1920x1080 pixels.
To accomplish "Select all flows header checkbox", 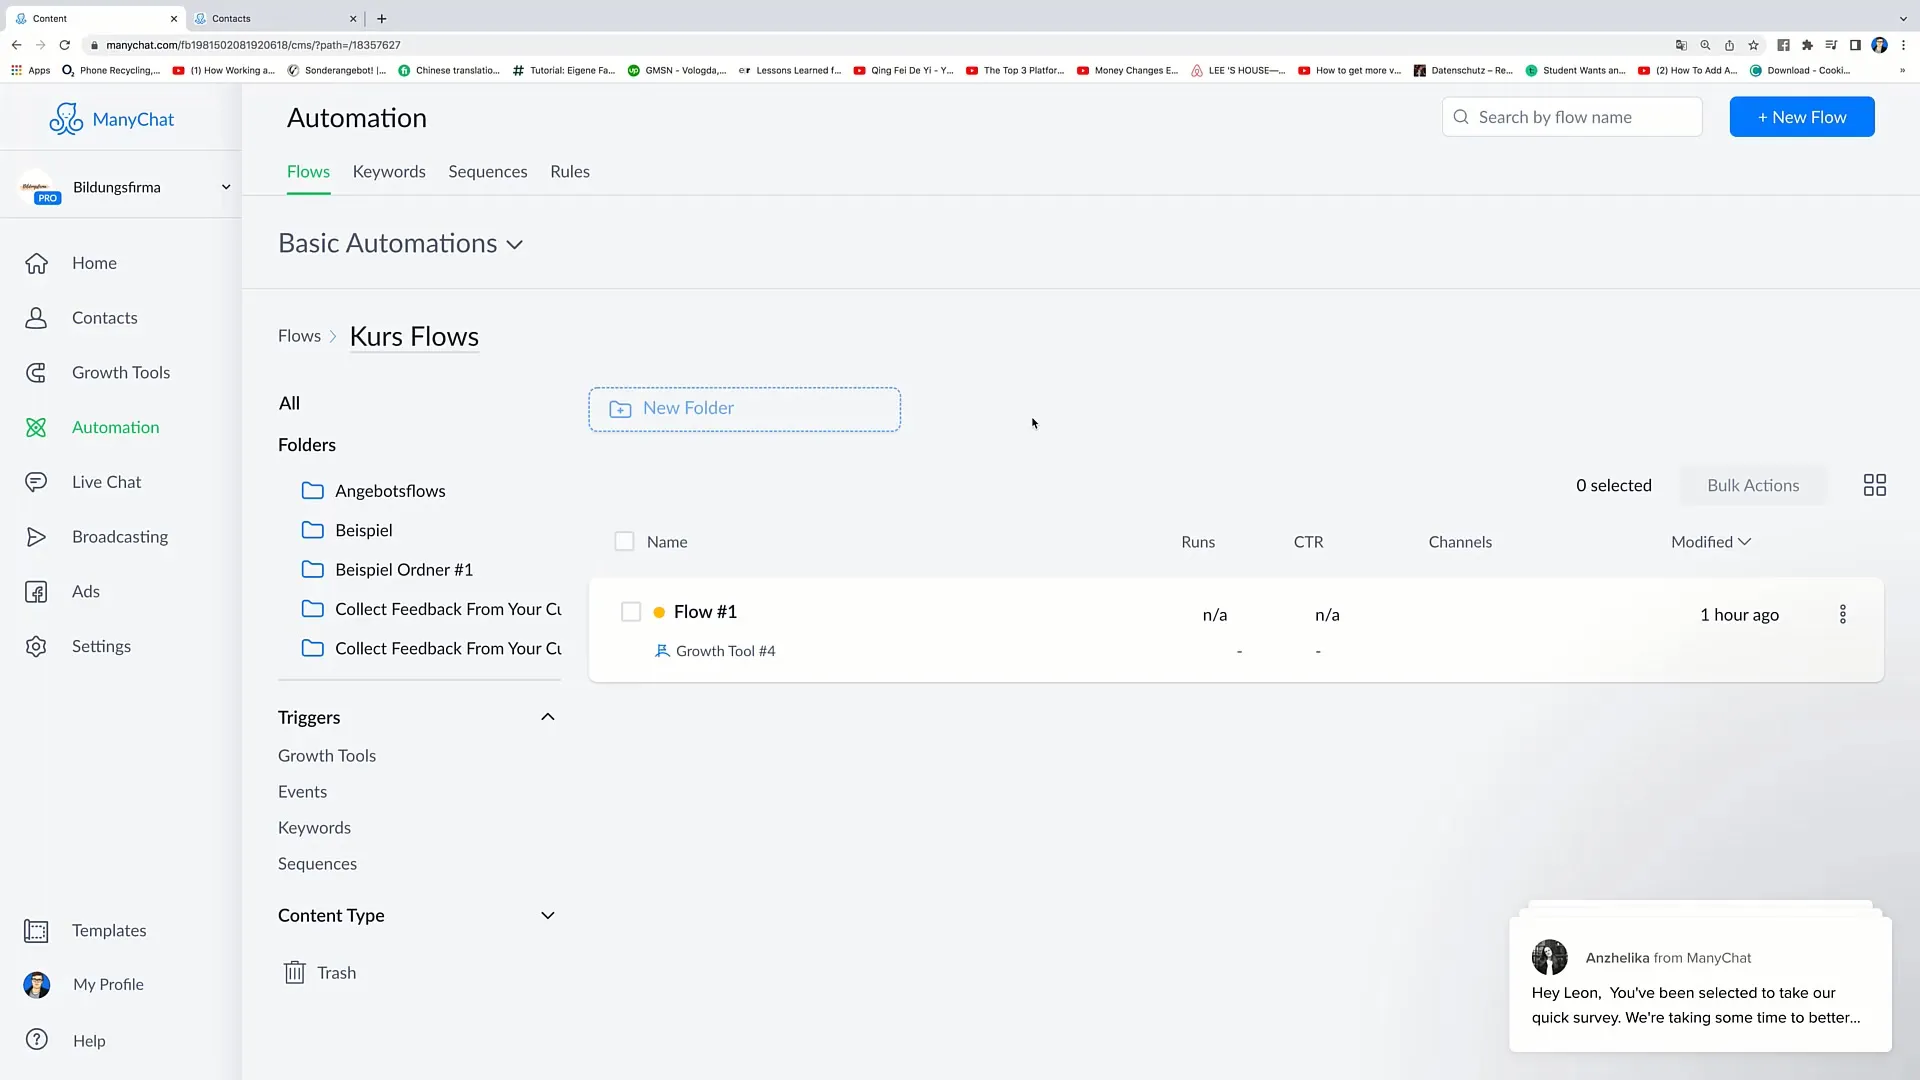I will [624, 542].
